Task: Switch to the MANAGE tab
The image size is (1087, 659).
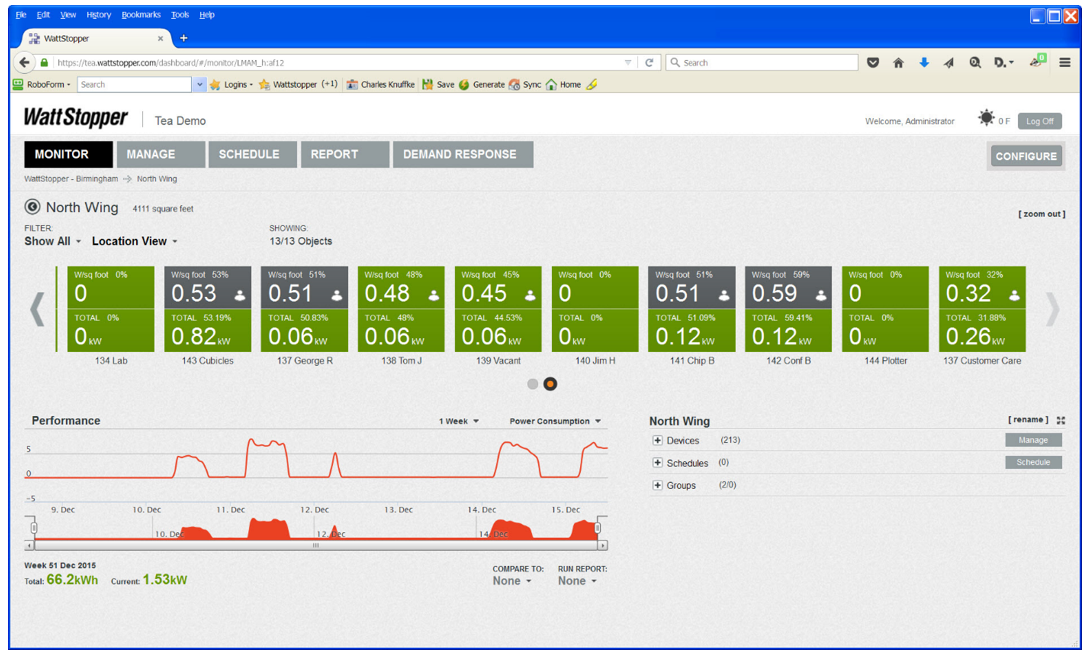Action: coord(161,155)
